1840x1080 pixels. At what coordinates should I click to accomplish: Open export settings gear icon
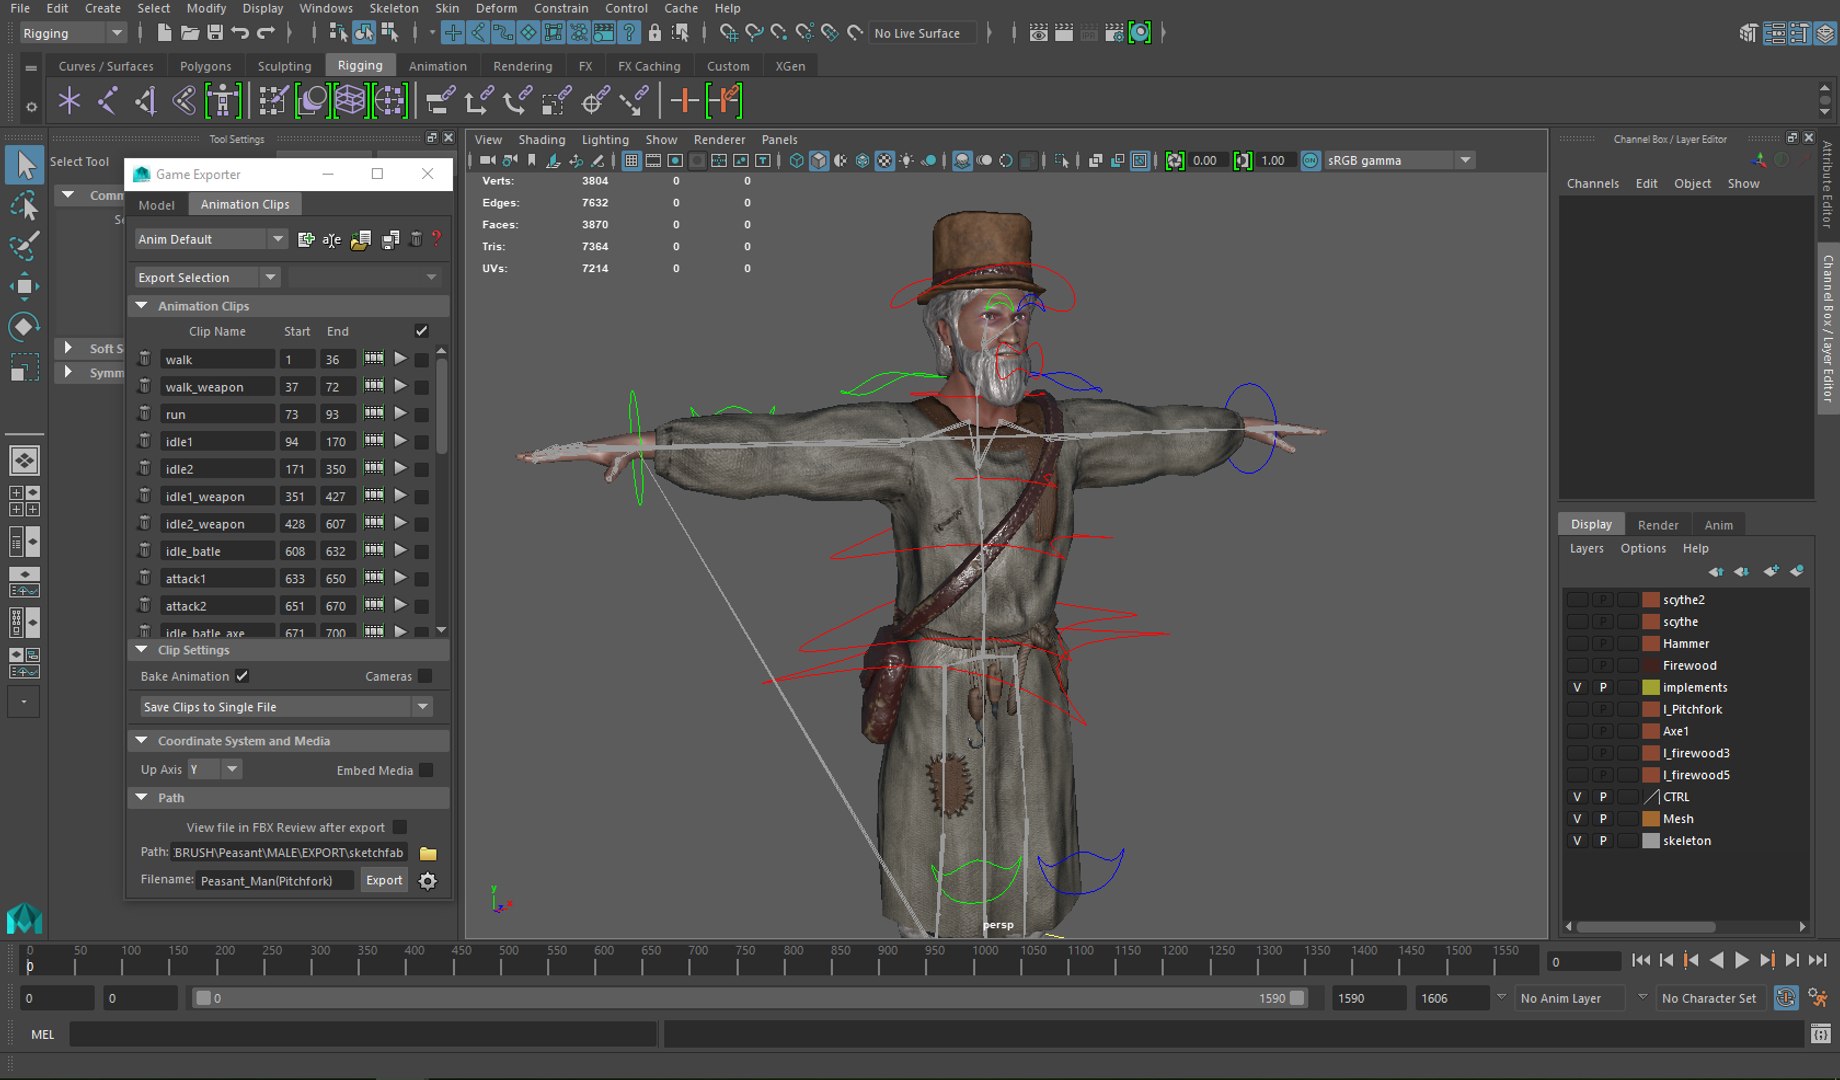428,881
